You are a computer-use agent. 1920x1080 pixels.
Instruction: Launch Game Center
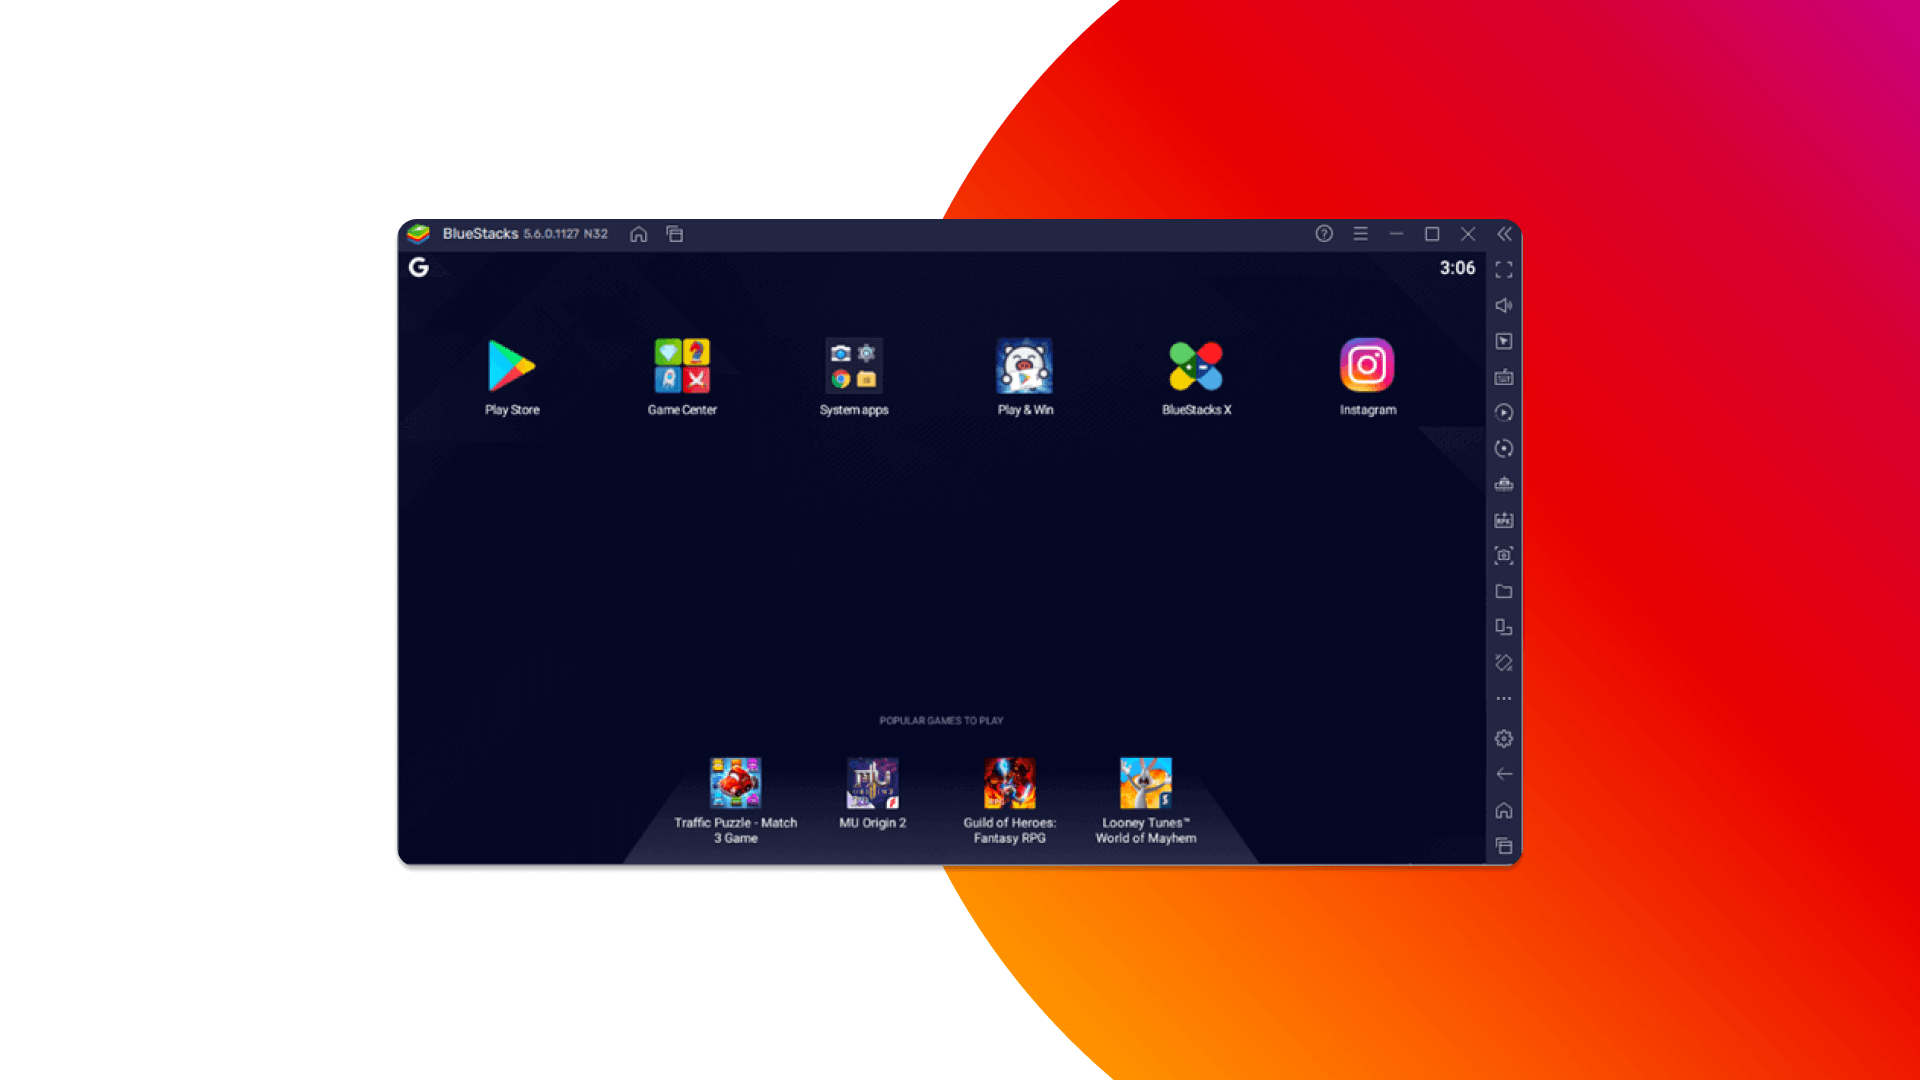click(682, 366)
